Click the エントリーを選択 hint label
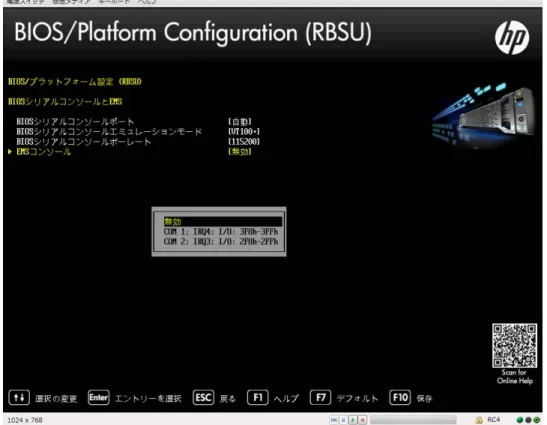Screen dimensions: 547x425 click(x=148, y=398)
